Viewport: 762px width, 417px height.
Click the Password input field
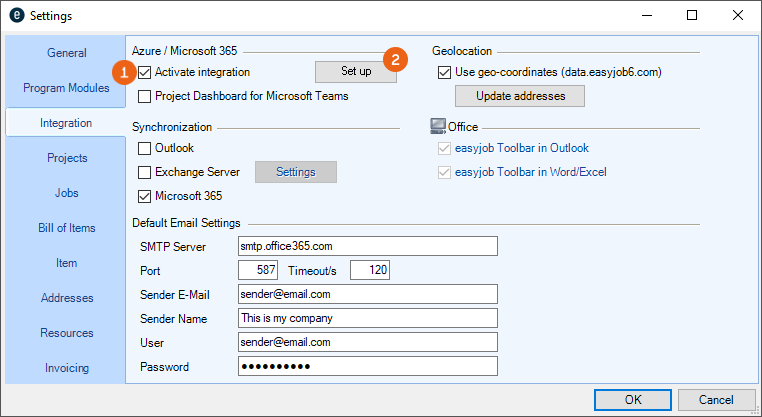(367, 367)
